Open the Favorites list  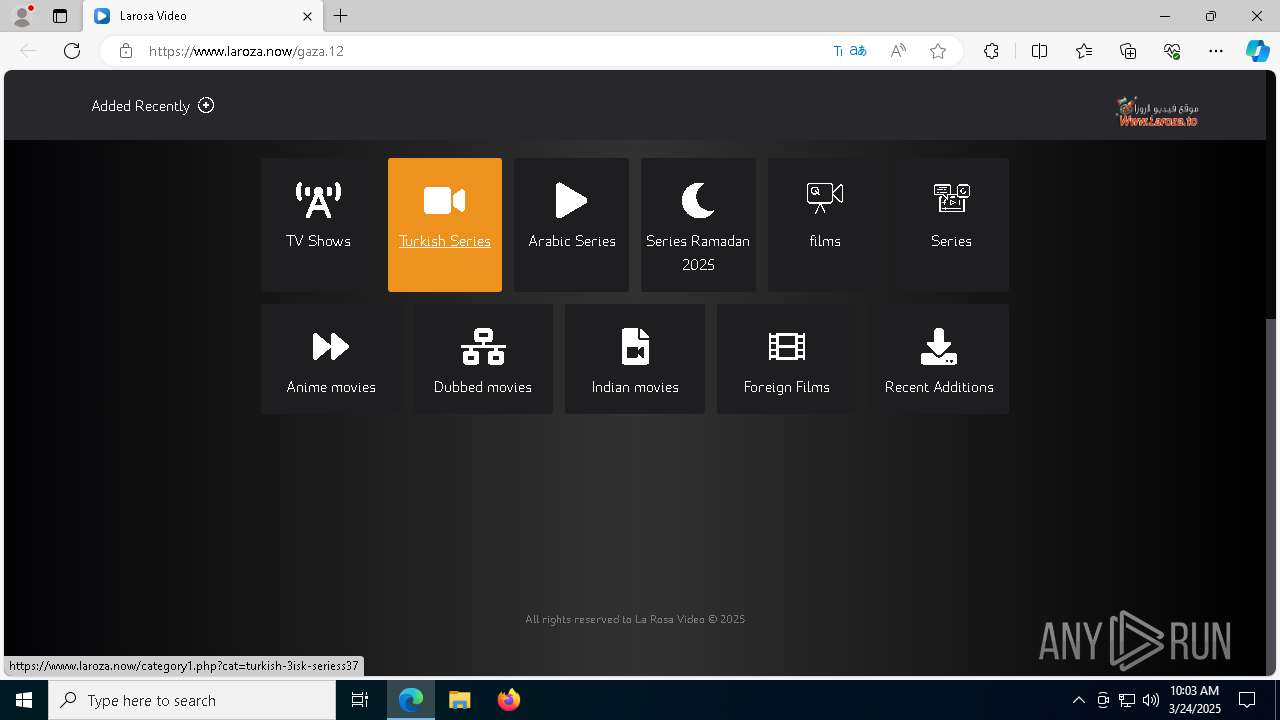1084,51
